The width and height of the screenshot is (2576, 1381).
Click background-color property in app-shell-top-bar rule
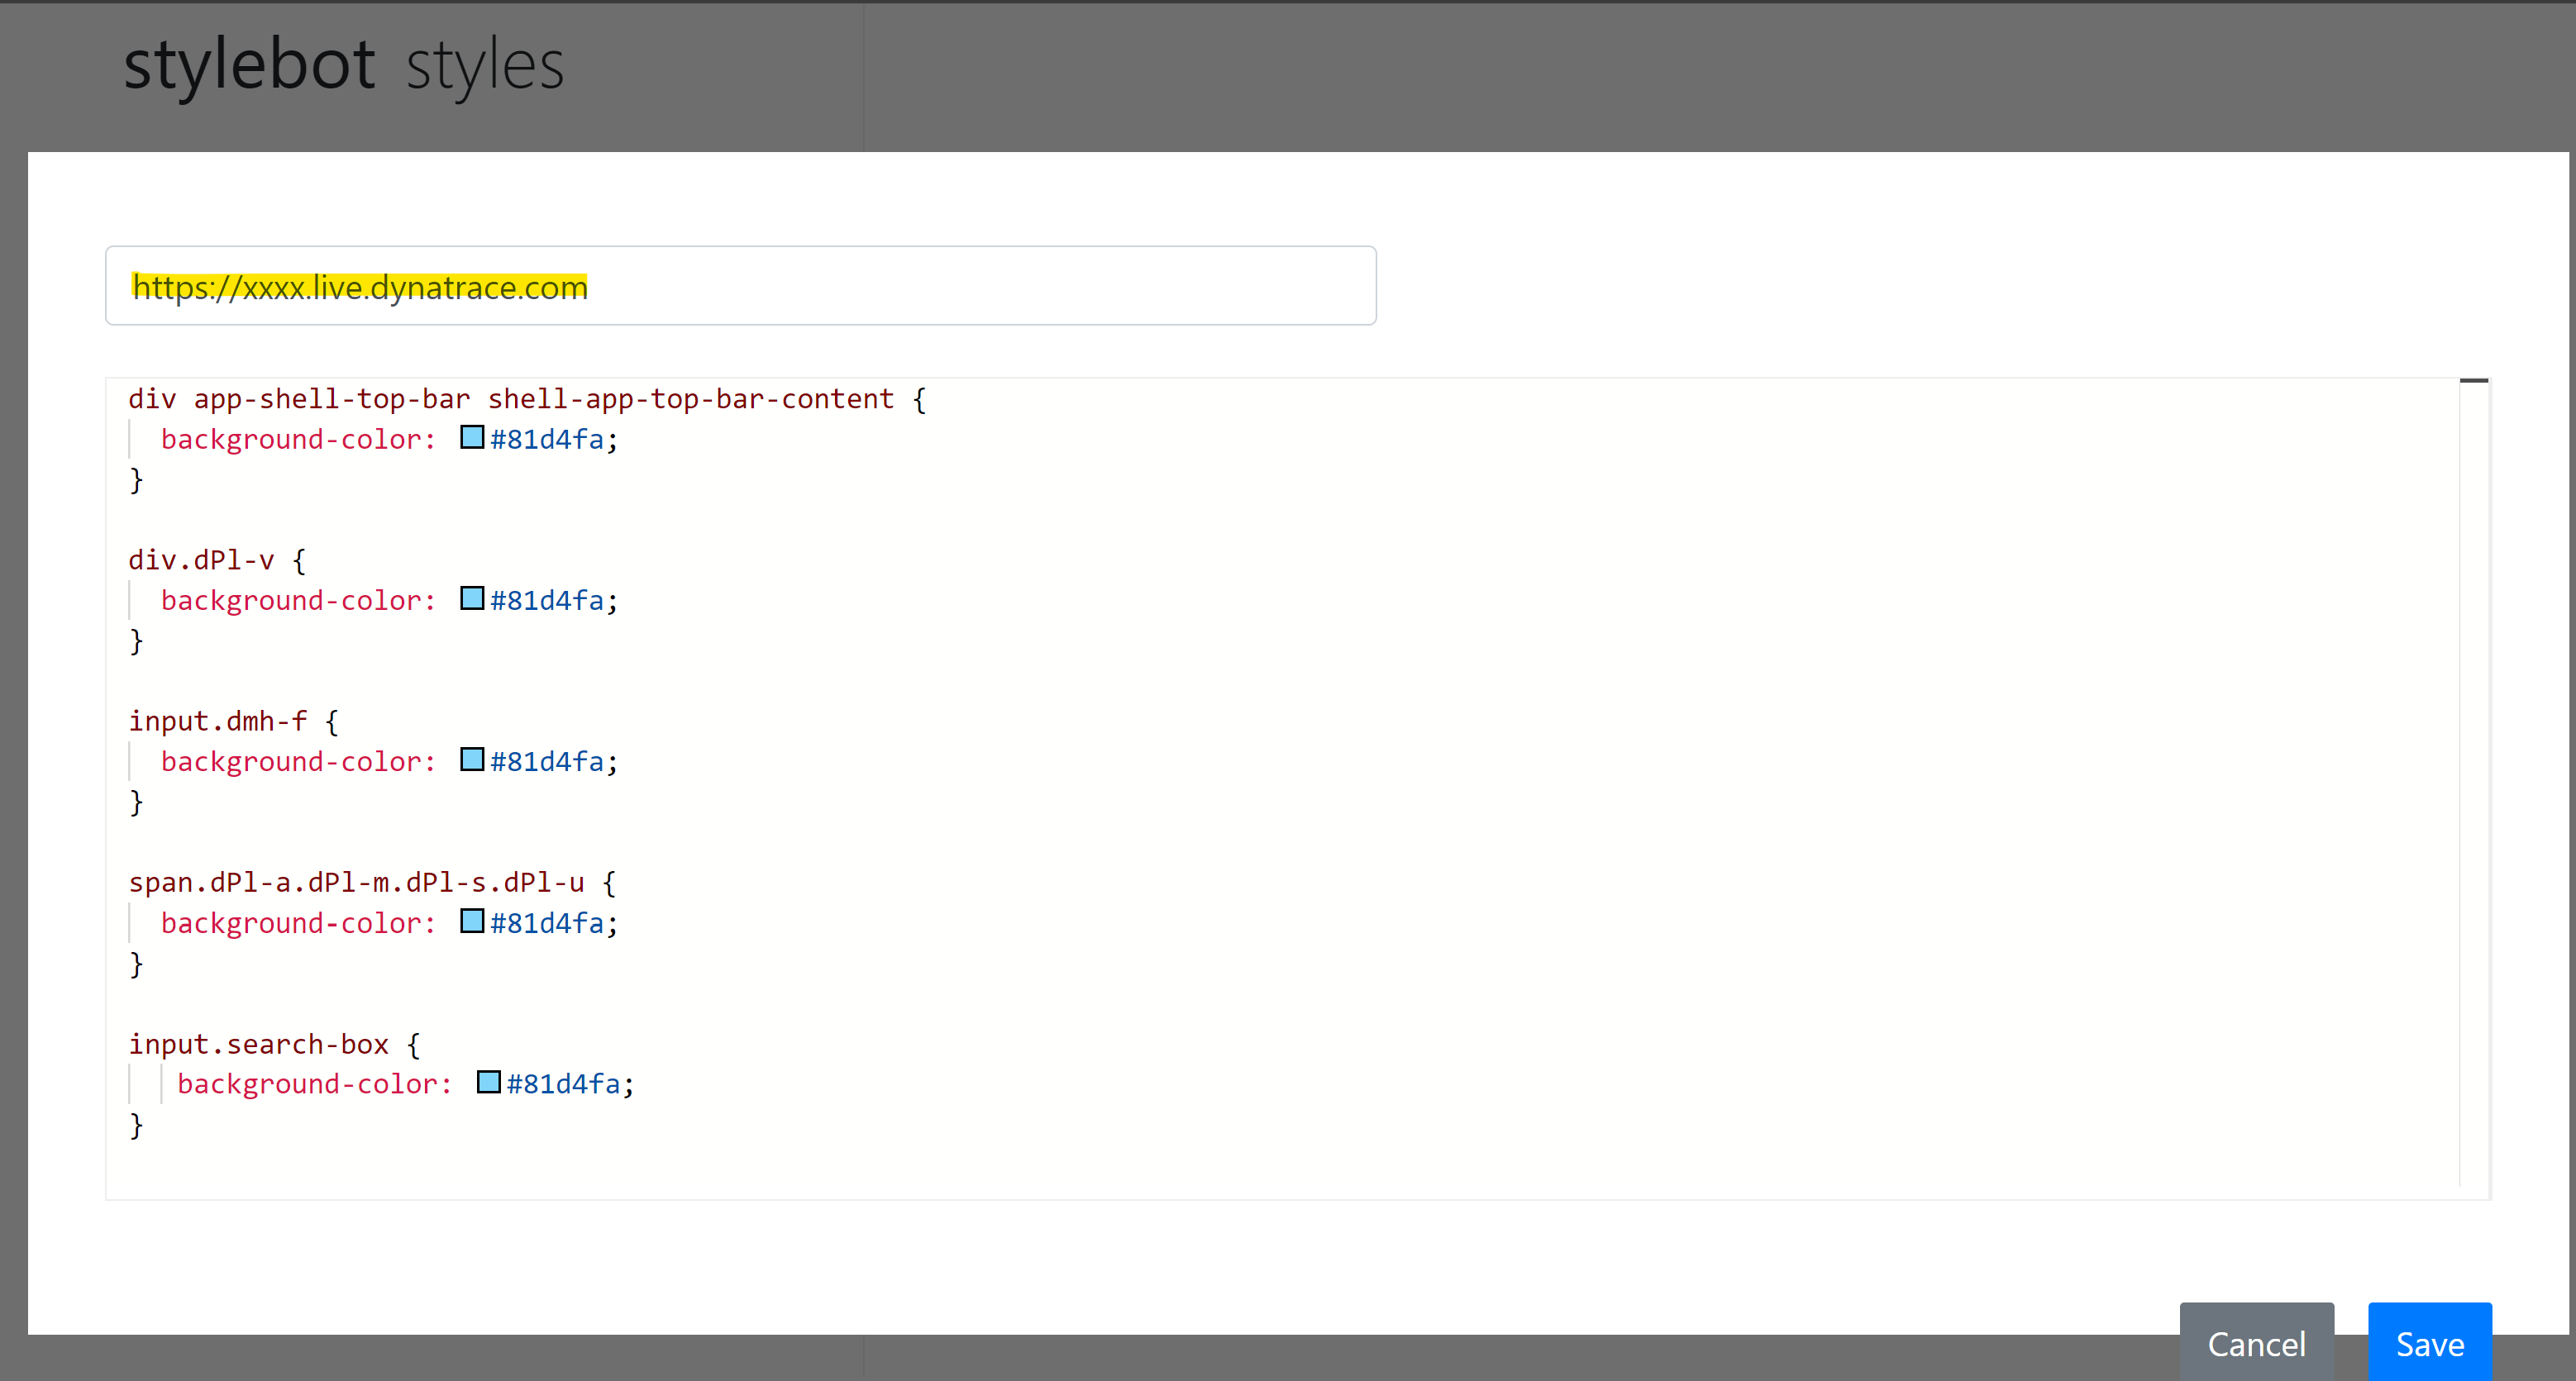coord(298,440)
